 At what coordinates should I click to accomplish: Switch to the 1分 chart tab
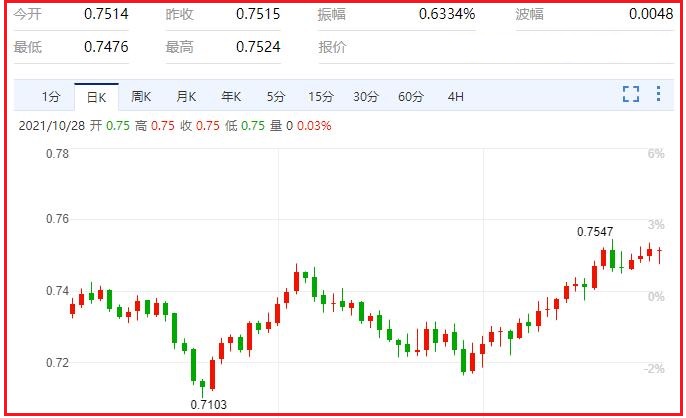click(51, 97)
